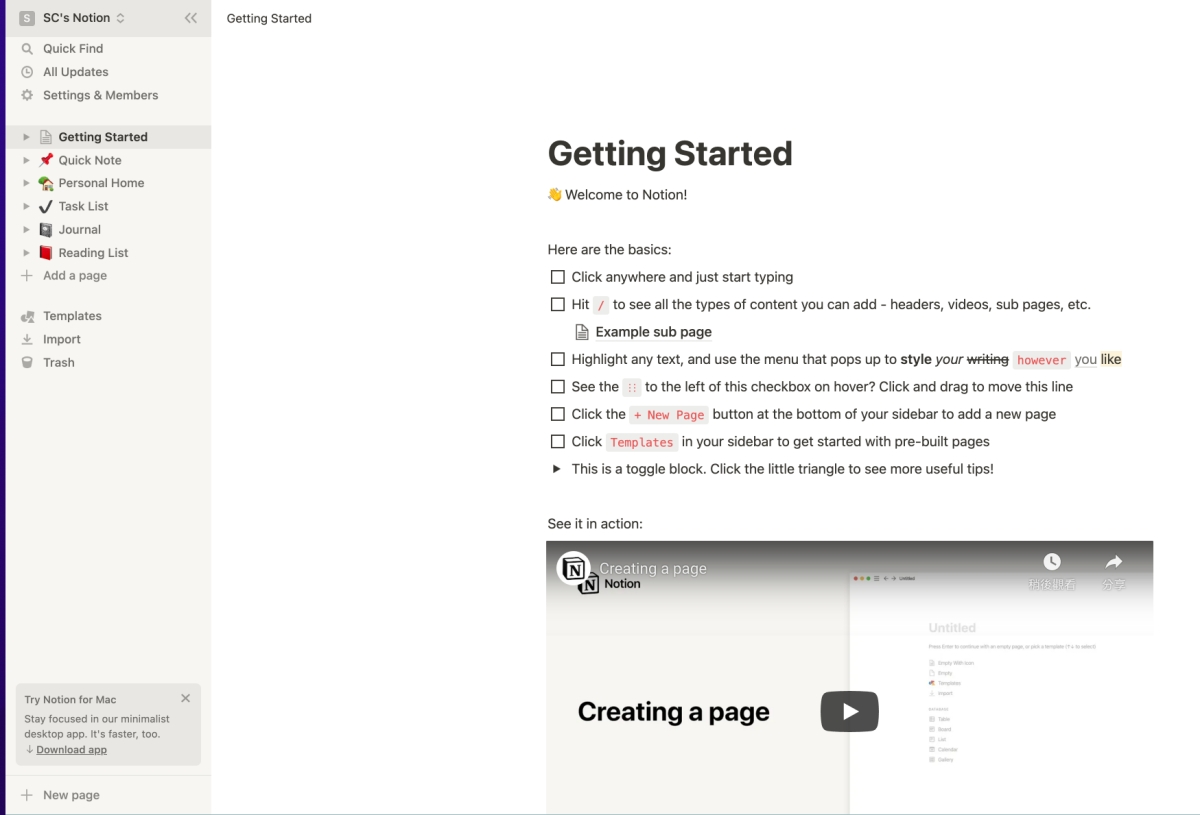Check 'Click anywhere and just start typing'
The width and height of the screenshot is (1200, 815).
click(558, 277)
